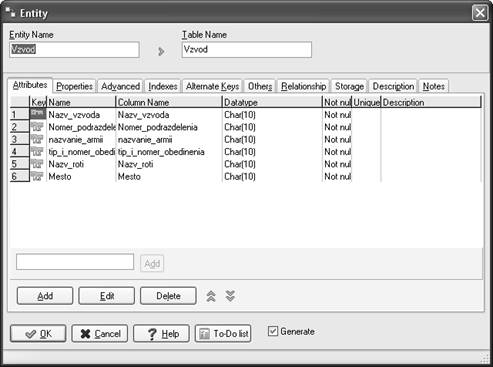Viewport: 493px width, 367px height.
Task: Click the Delete attribute button
Action: tap(168, 296)
